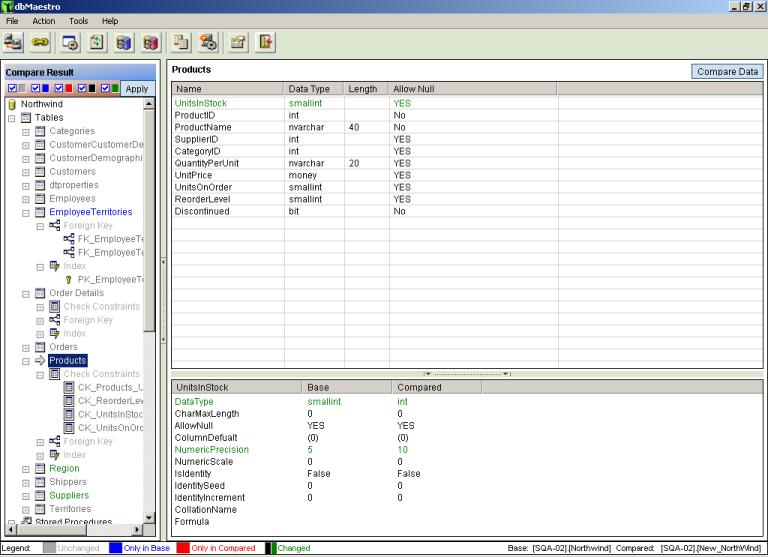Click the tree horizontal scroll right arrow

(x=137, y=529)
